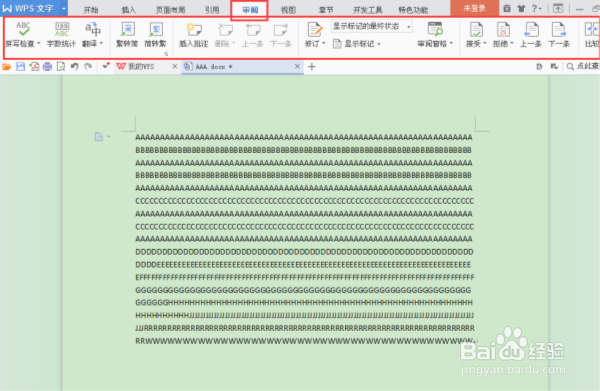Open print preview icon
600x391 pixels.
point(61,67)
